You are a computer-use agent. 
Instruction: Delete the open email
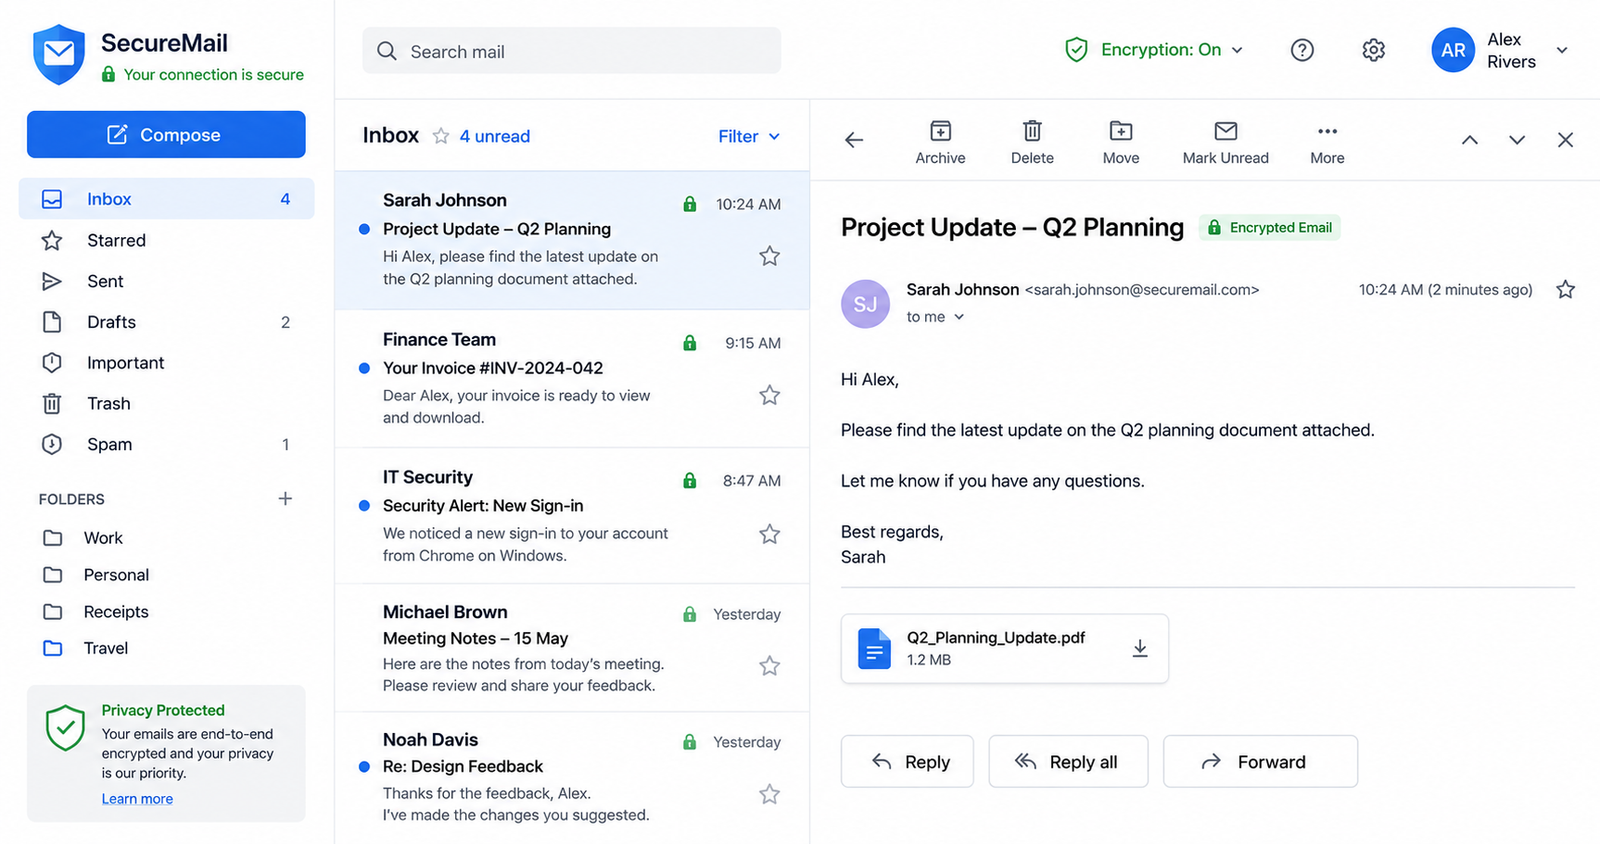click(x=1032, y=143)
